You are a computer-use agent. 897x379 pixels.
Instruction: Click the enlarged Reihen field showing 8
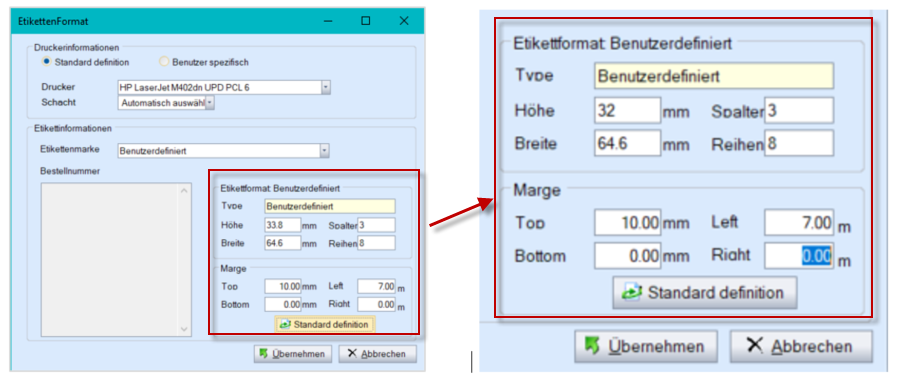point(799,143)
